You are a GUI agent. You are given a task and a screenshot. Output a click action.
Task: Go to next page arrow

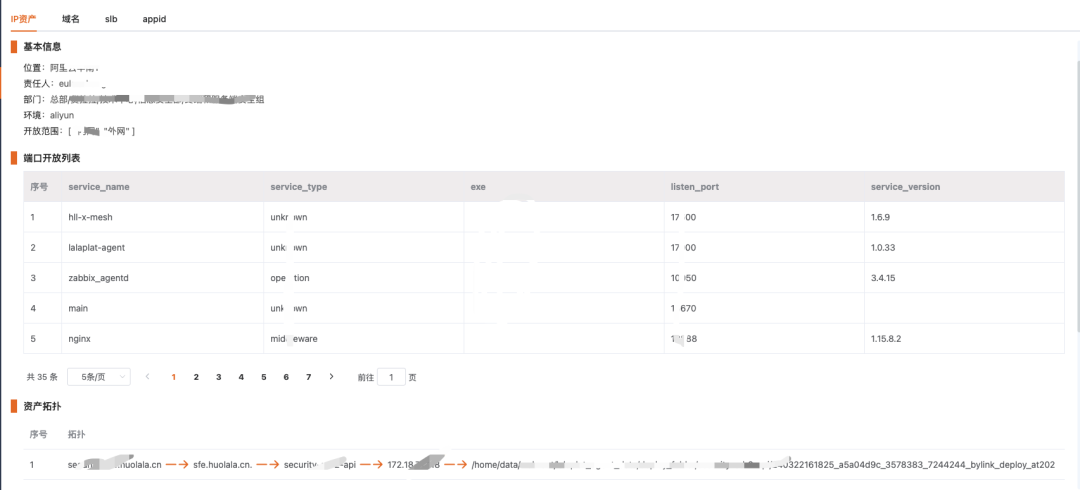click(x=331, y=377)
